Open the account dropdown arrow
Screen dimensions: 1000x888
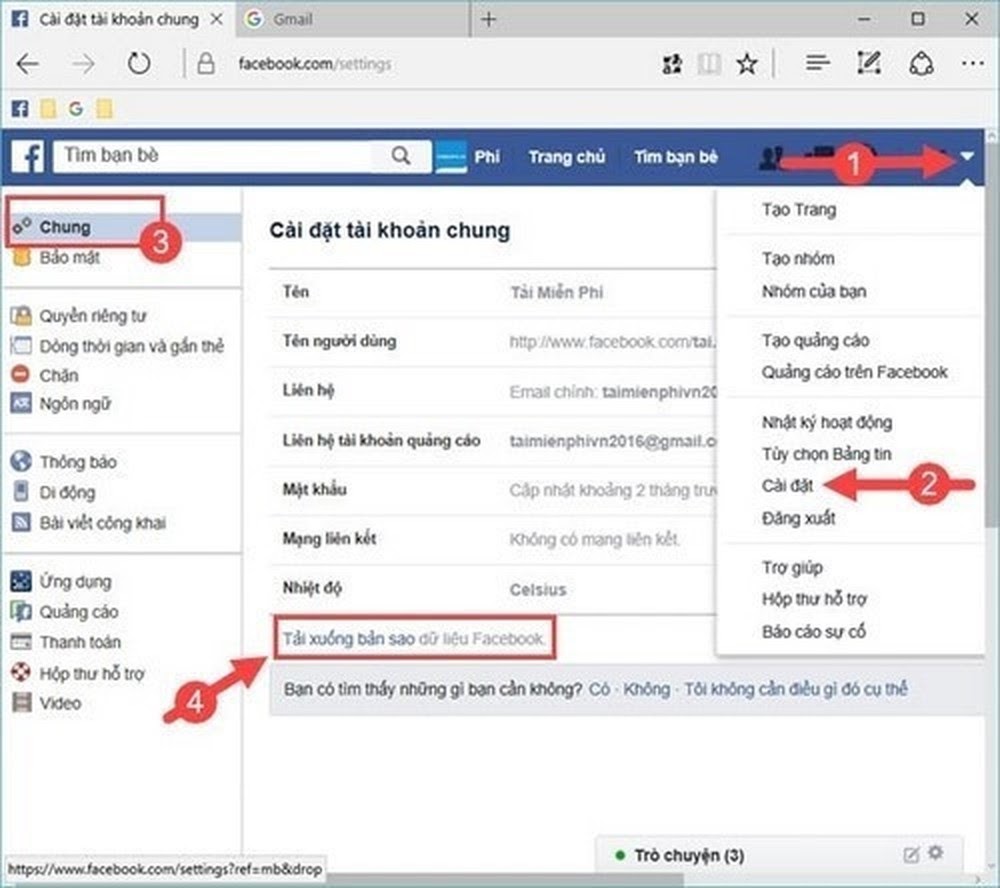click(967, 157)
